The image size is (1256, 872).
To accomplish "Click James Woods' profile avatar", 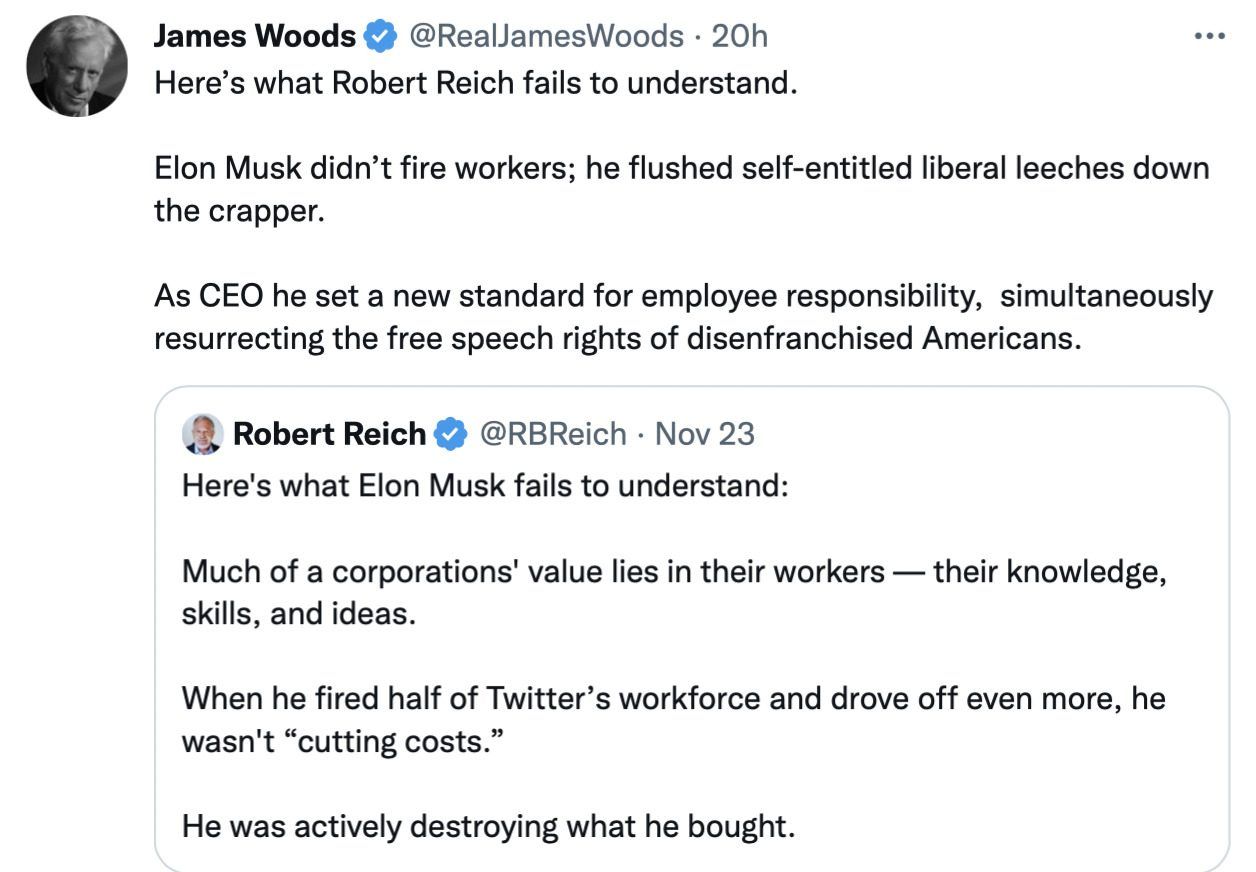I will [x=77, y=66].
